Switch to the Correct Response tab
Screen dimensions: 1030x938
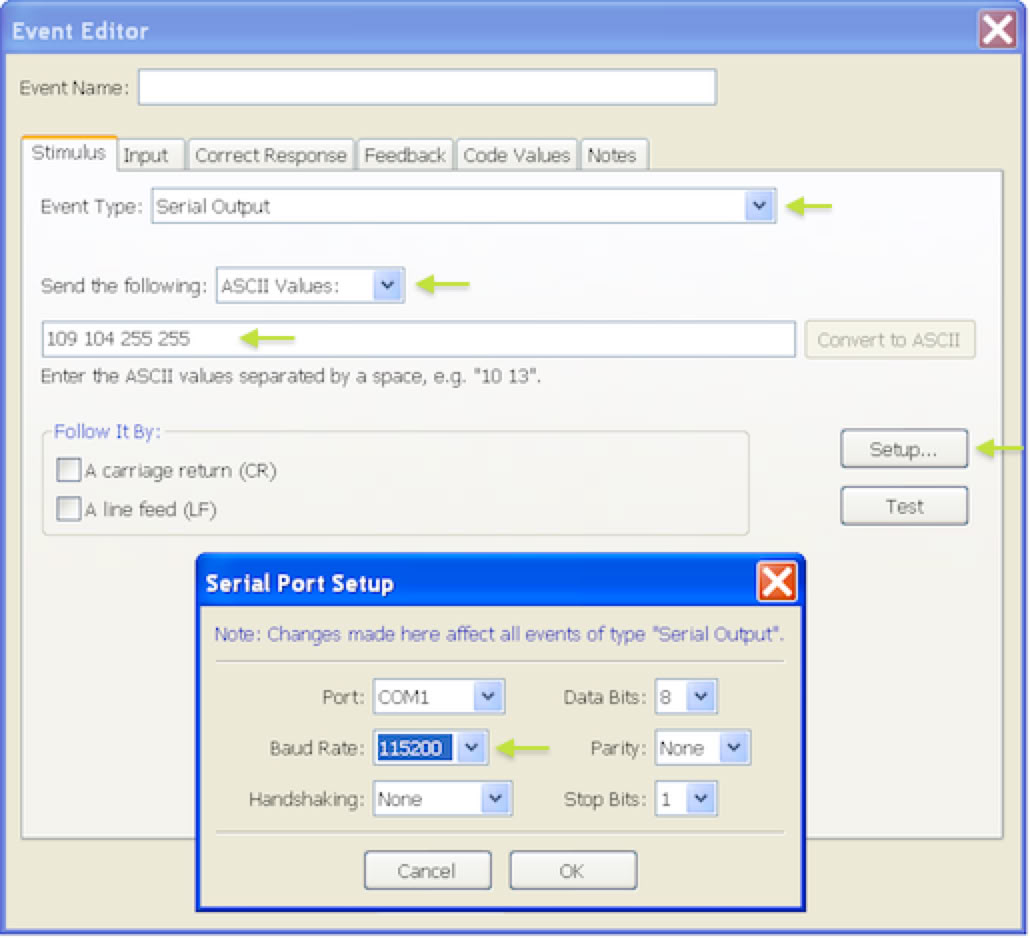[270, 156]
